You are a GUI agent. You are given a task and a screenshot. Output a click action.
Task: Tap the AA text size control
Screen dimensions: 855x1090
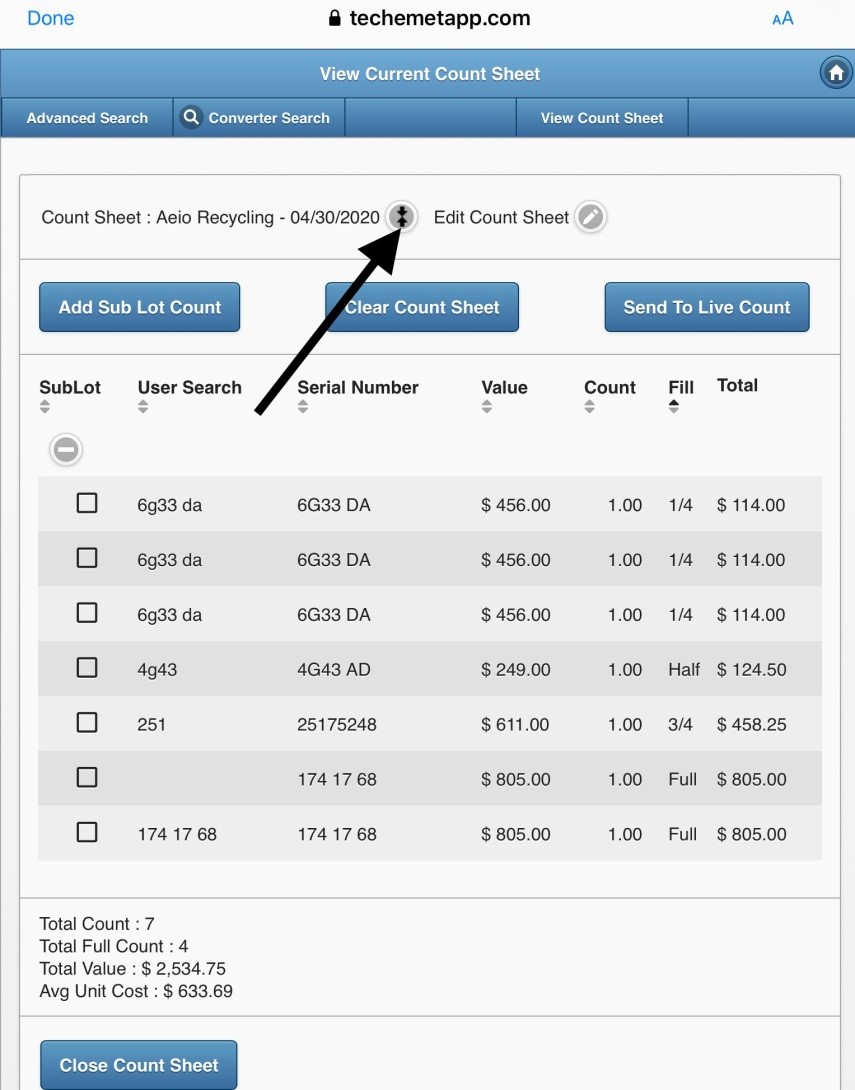[x=782, y=18]
